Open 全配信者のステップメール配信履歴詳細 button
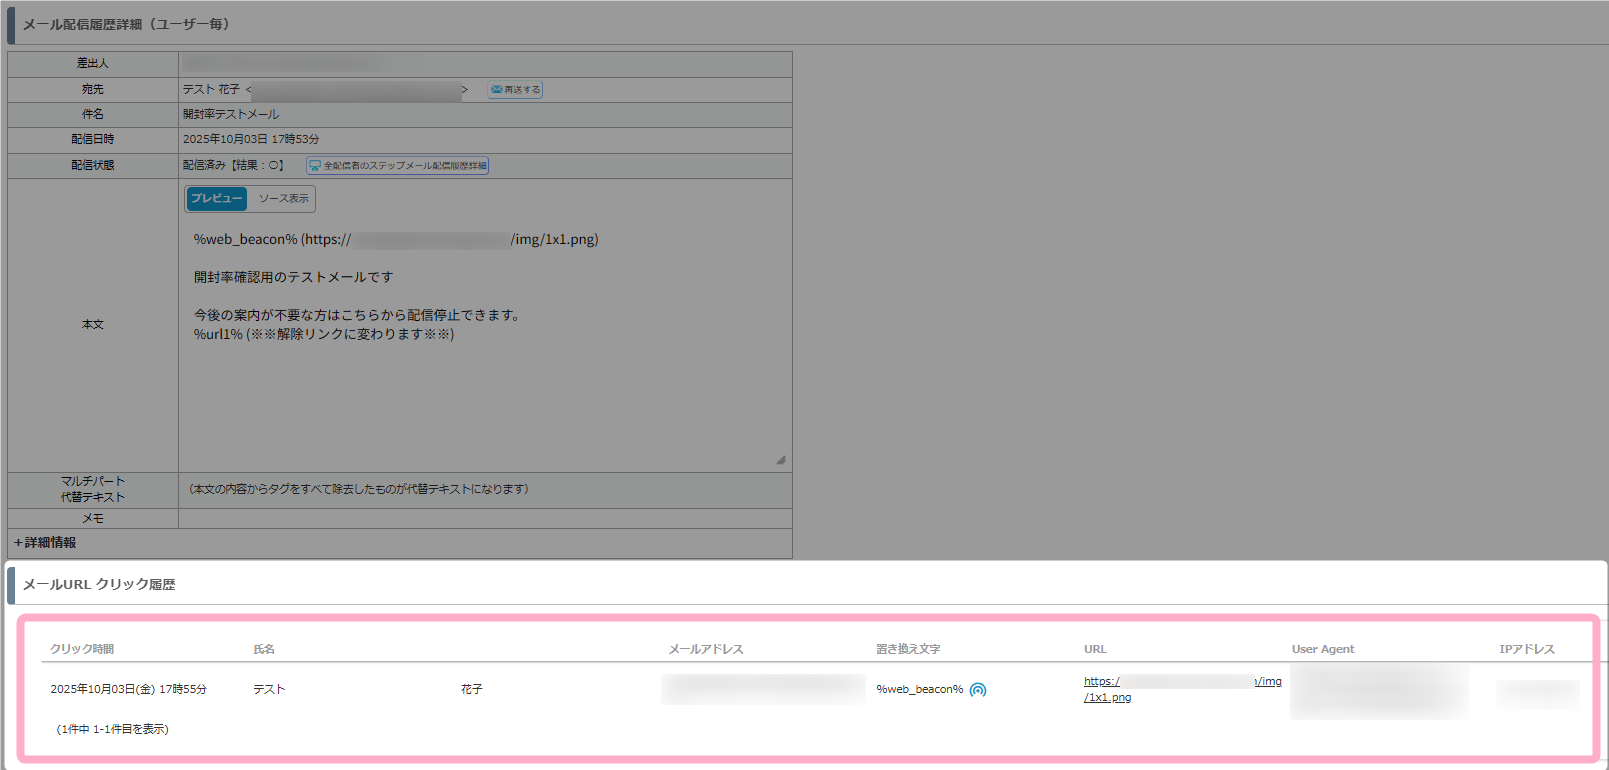 point(398,166)
